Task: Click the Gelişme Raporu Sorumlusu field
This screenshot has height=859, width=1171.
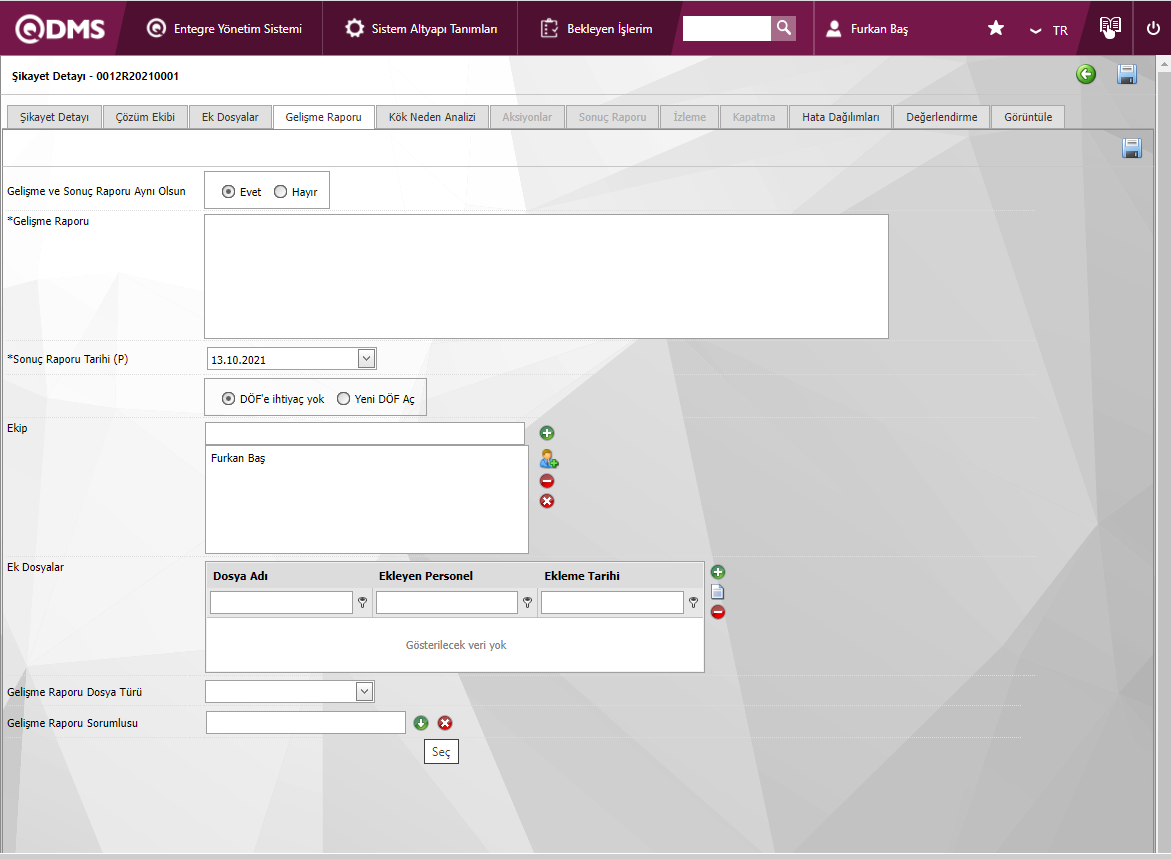Action: [x=305, y=722]
